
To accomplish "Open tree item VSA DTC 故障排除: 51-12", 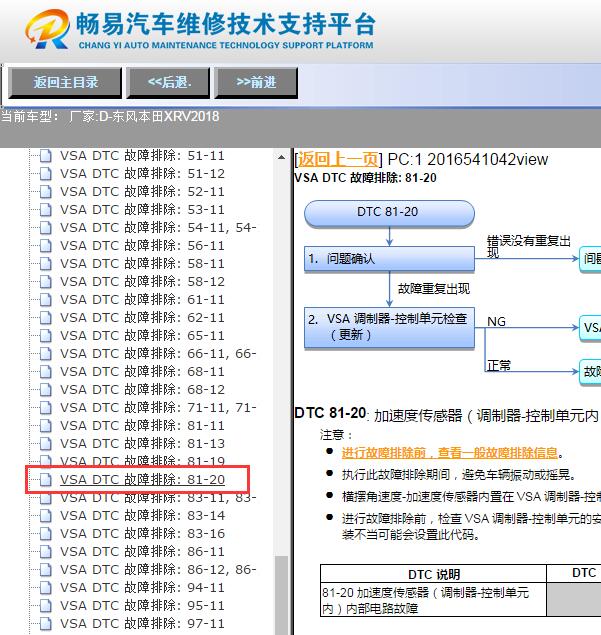I will click(142, 174).
